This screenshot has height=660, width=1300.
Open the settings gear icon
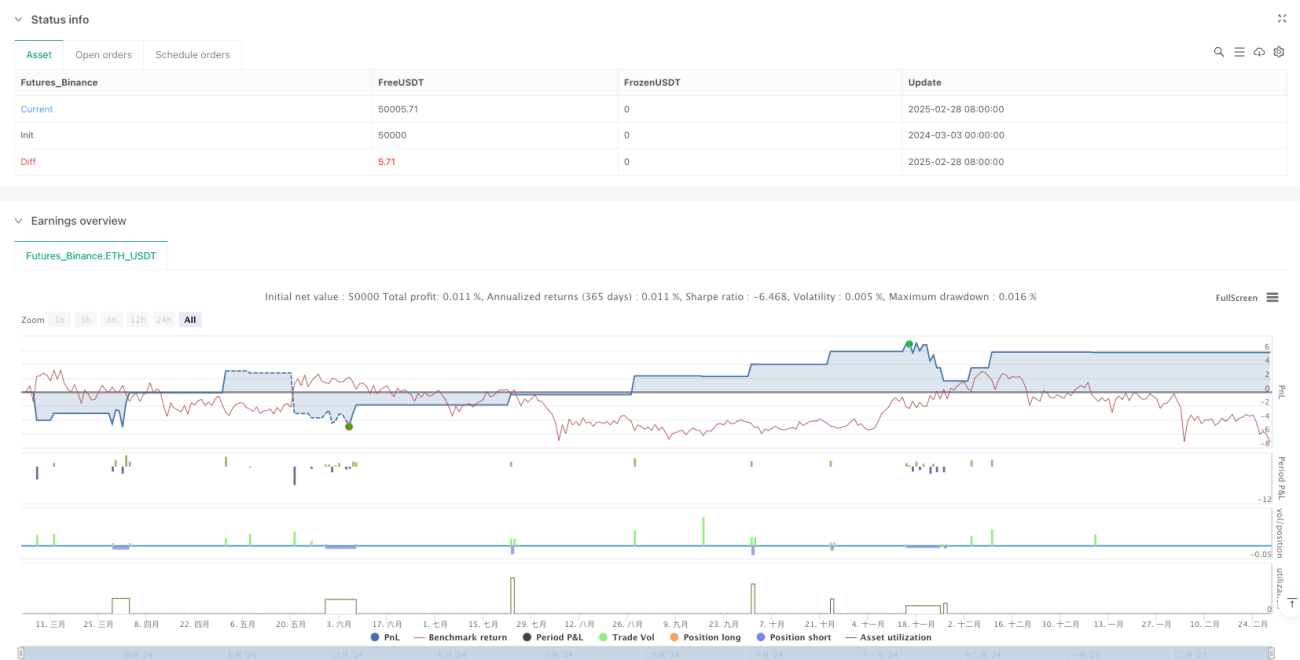click(x=1278, y=52)
